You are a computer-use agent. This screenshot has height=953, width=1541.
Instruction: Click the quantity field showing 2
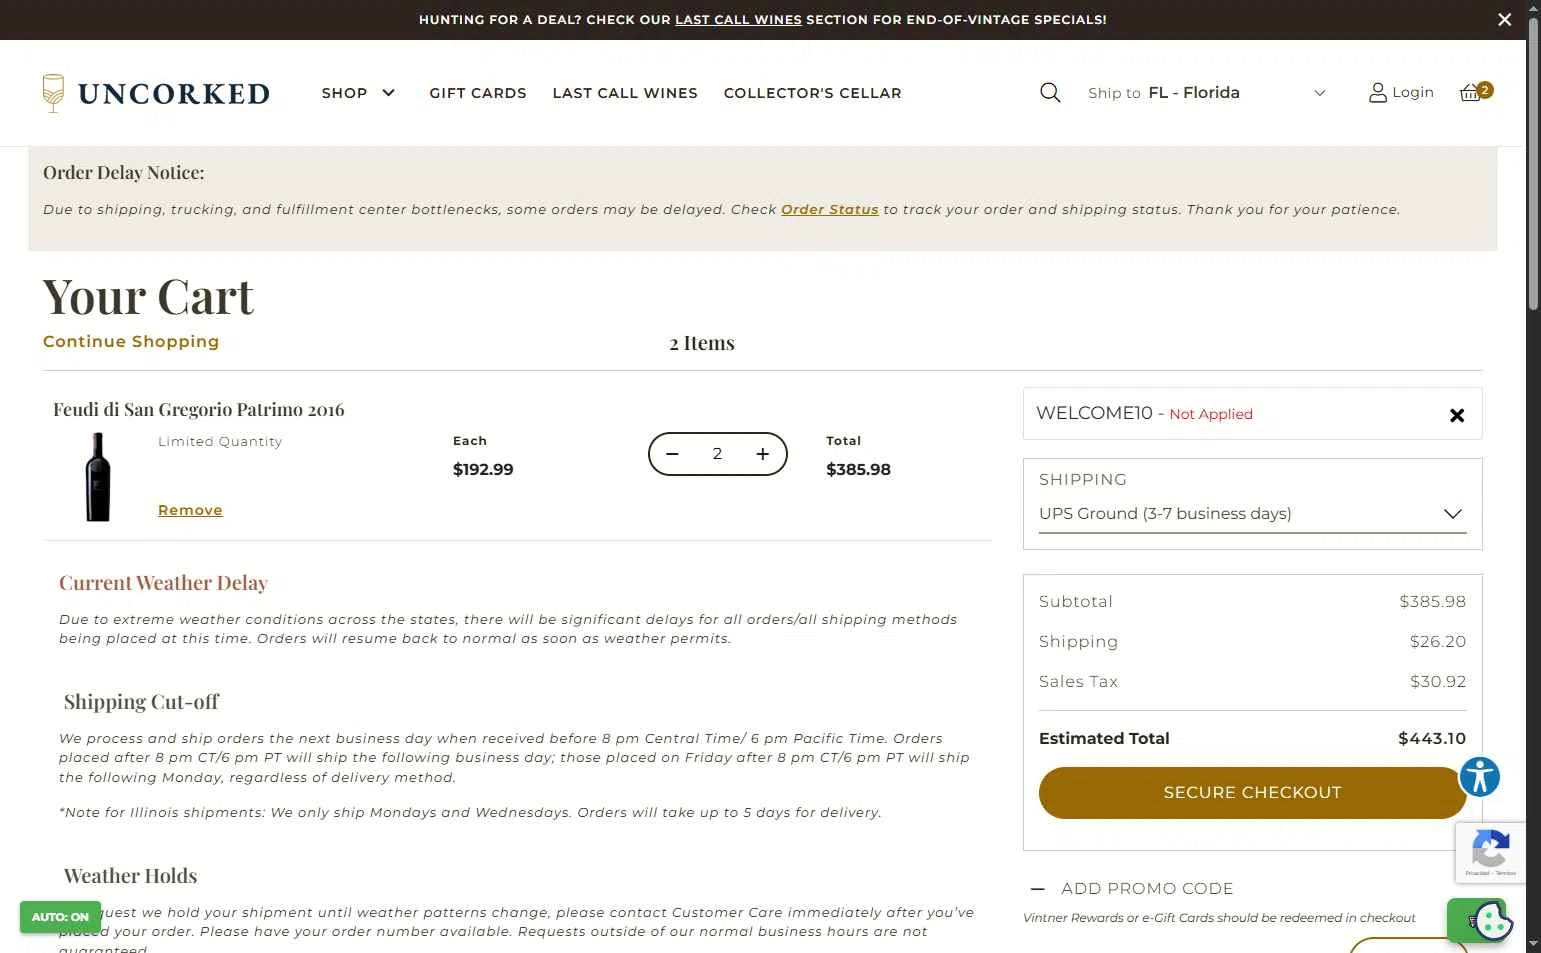717,454
